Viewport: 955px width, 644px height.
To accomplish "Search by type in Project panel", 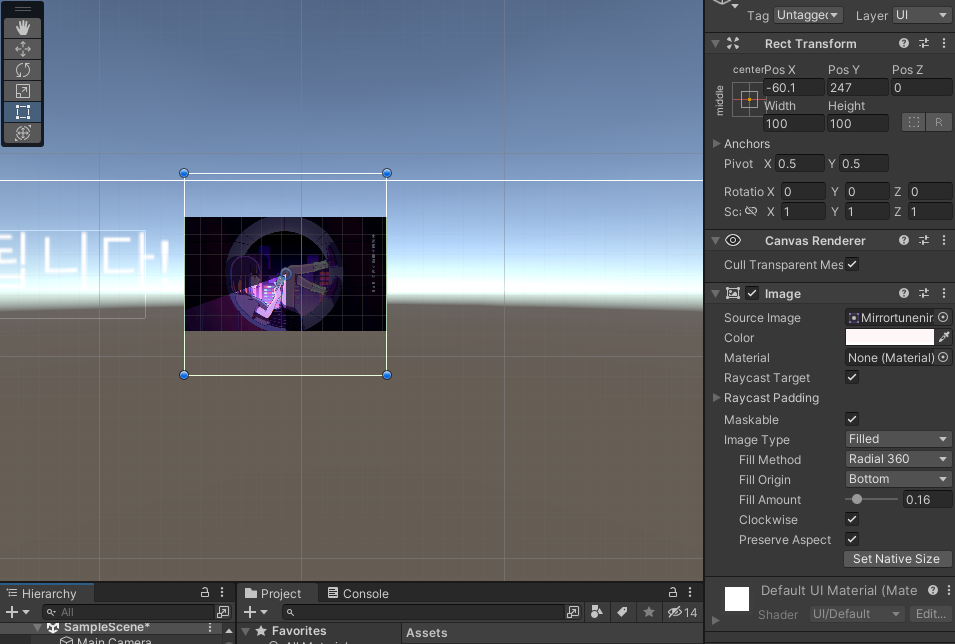I will [597, 612].
